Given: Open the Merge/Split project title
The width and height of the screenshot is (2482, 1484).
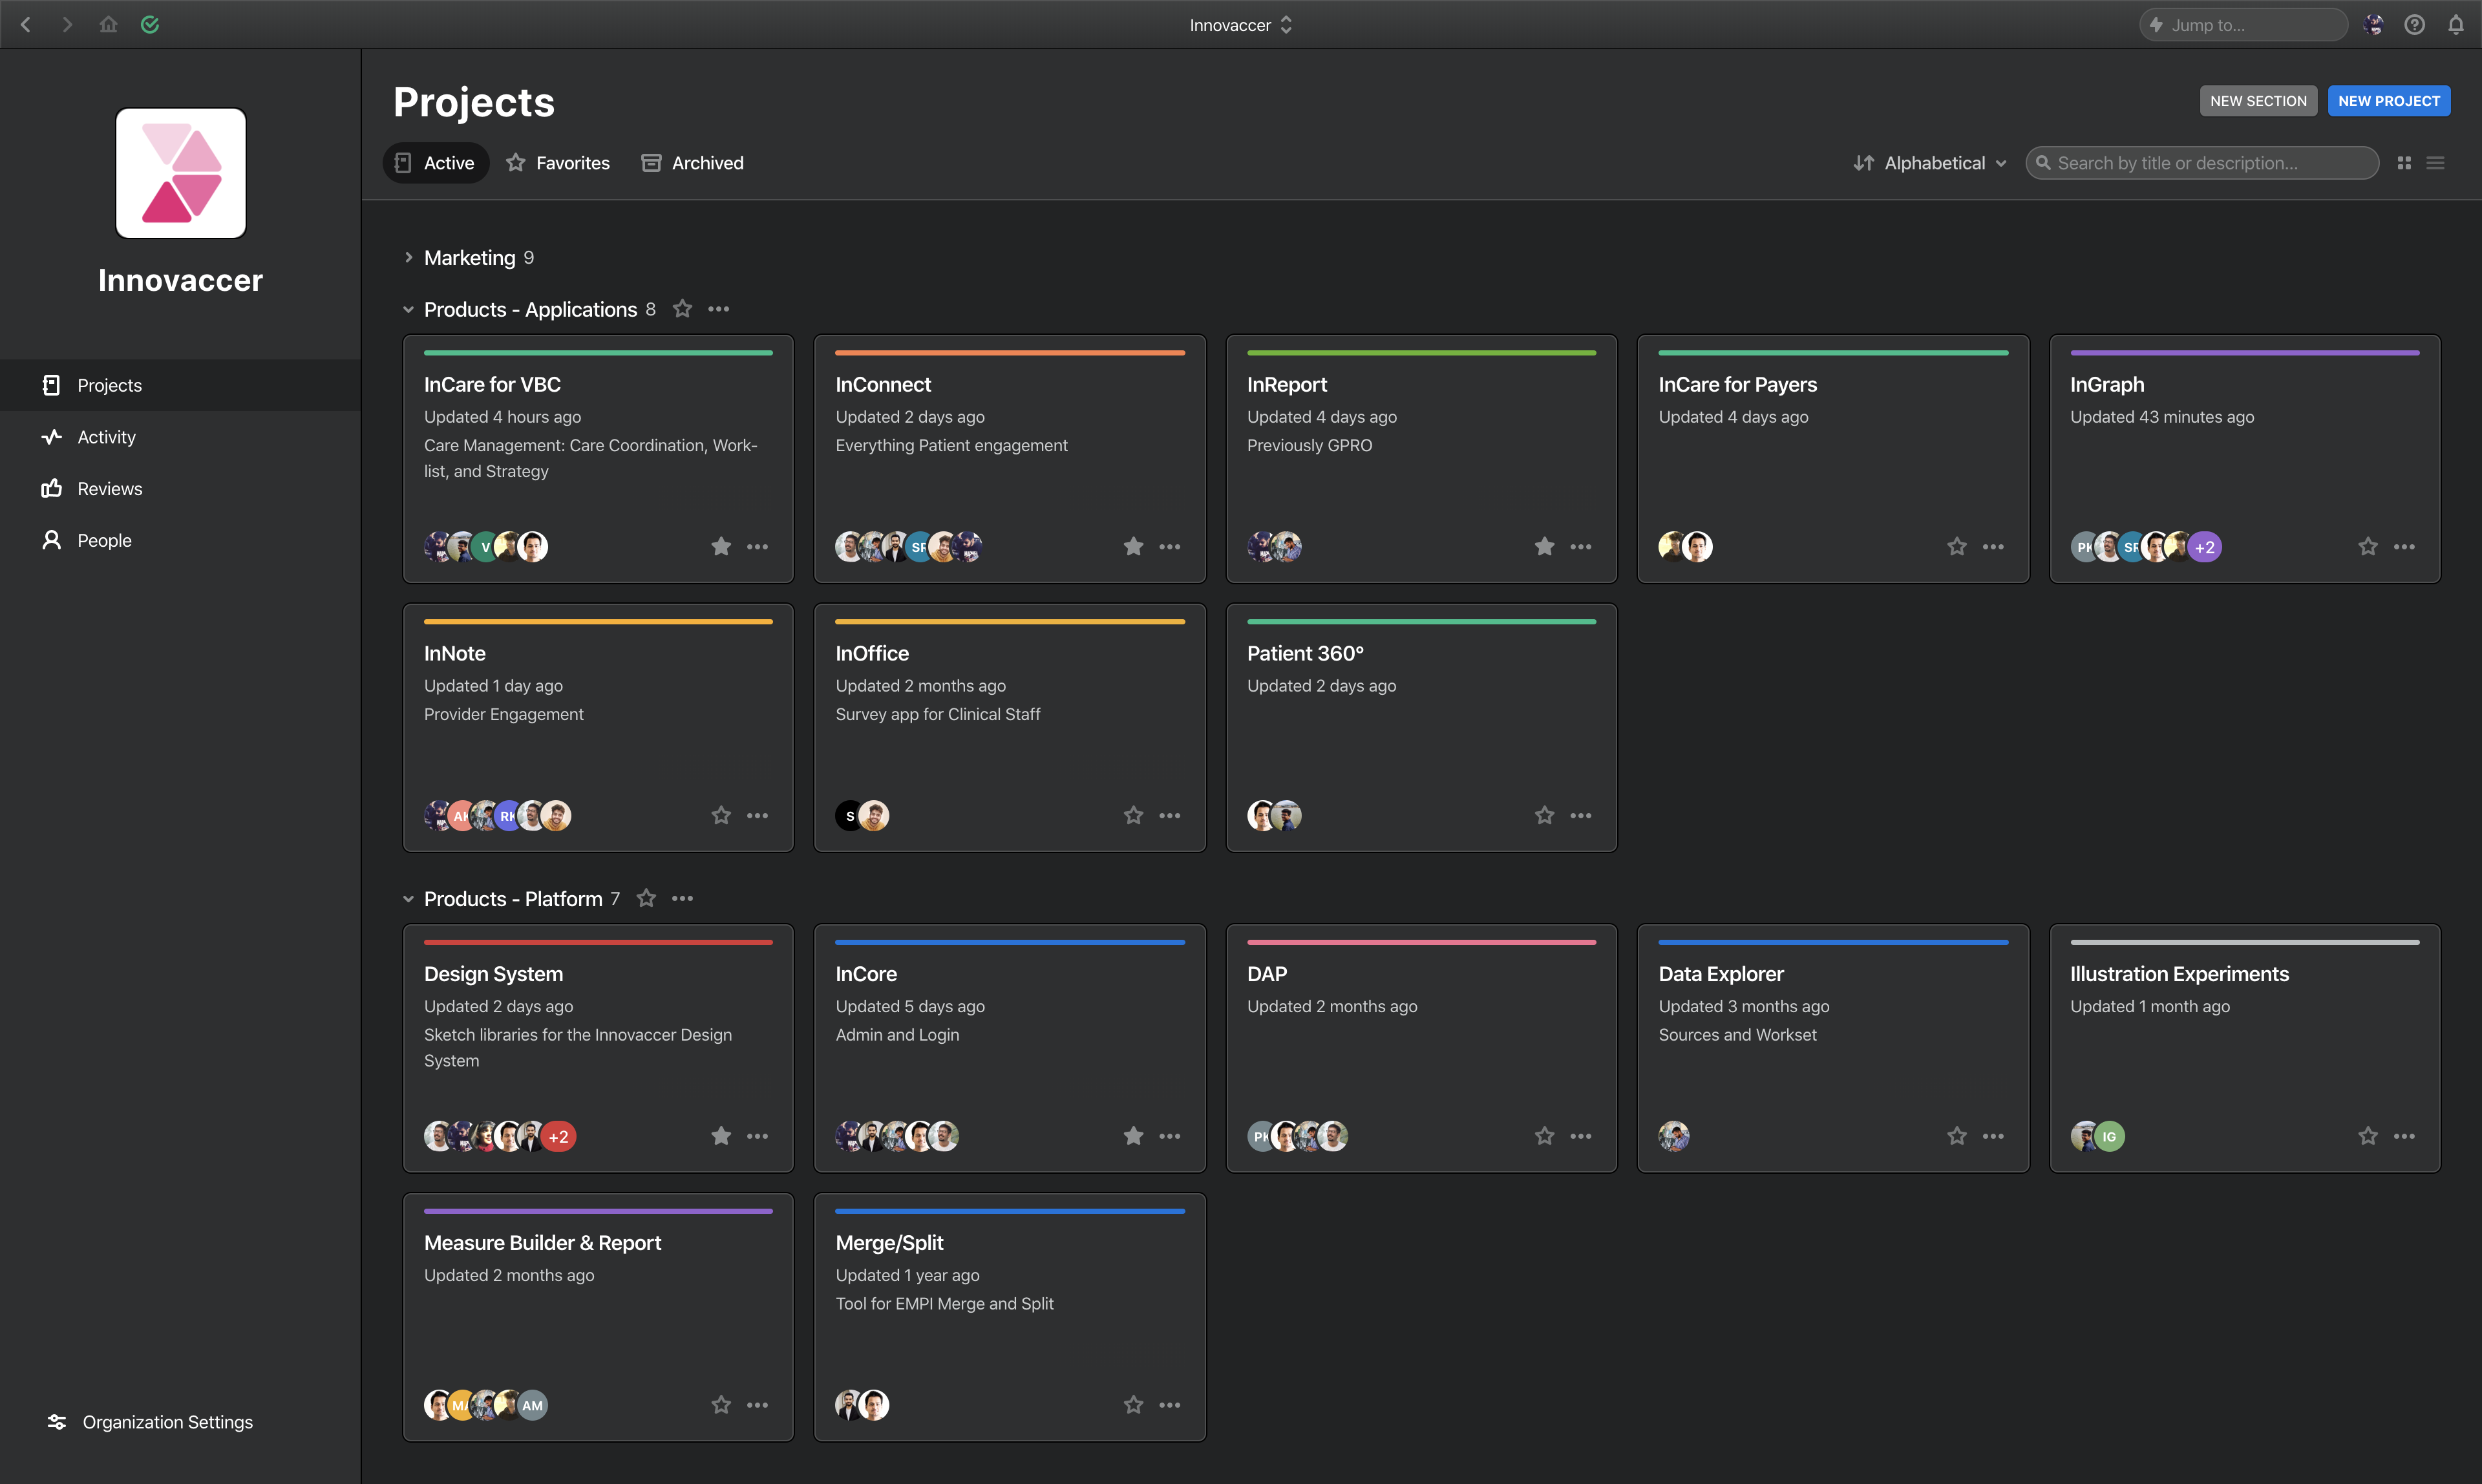Looking at the screenshot, I should click(889, 1243).
